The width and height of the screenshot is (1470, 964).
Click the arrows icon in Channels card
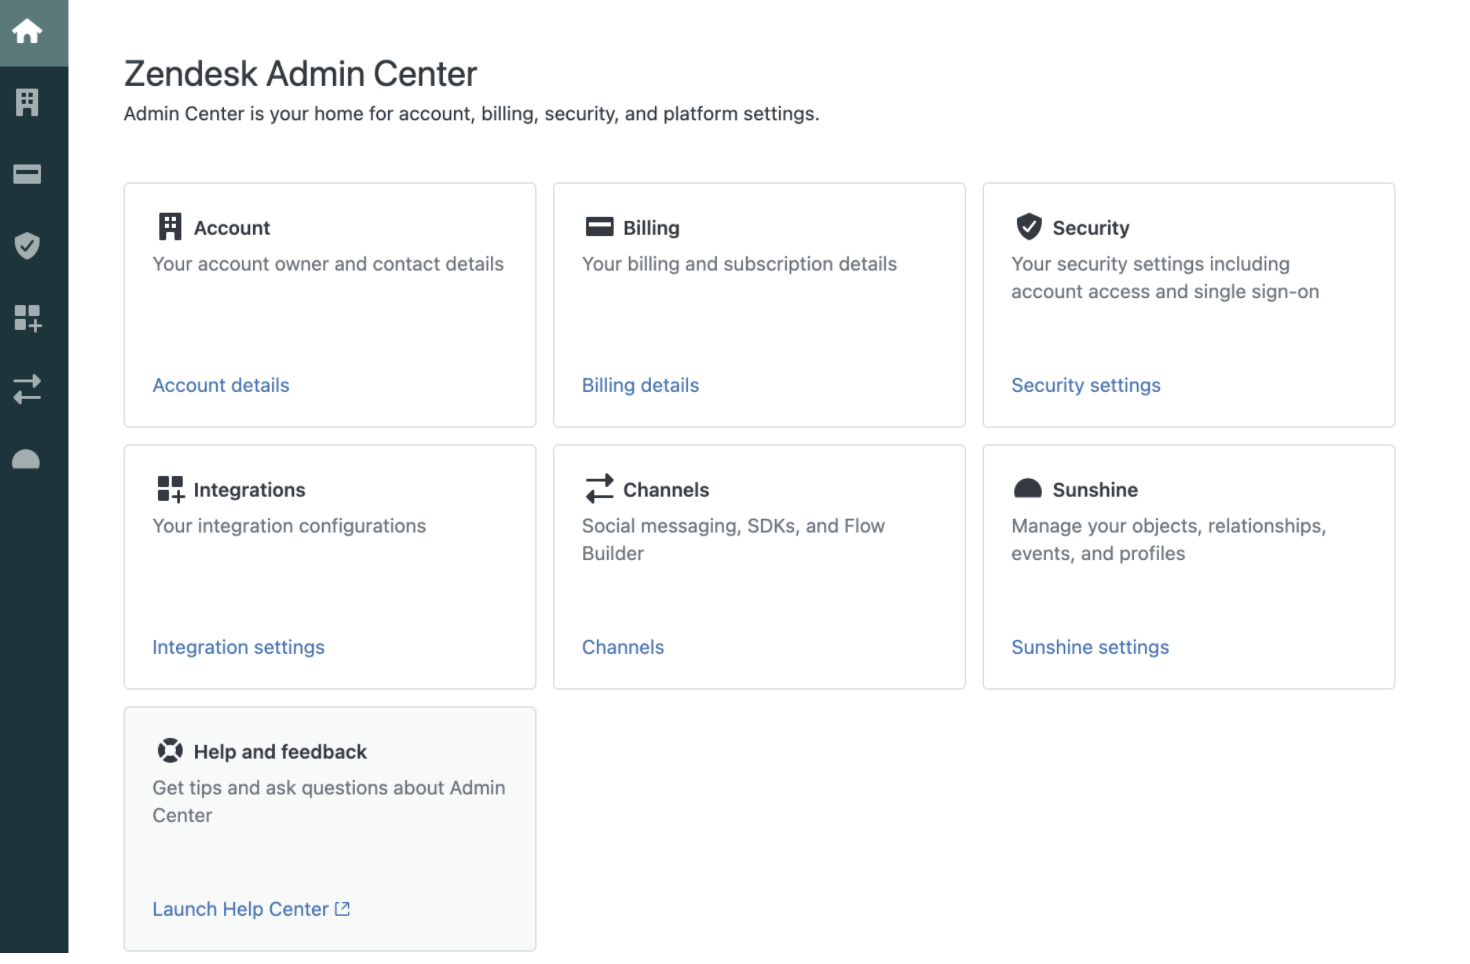(599, 489)
